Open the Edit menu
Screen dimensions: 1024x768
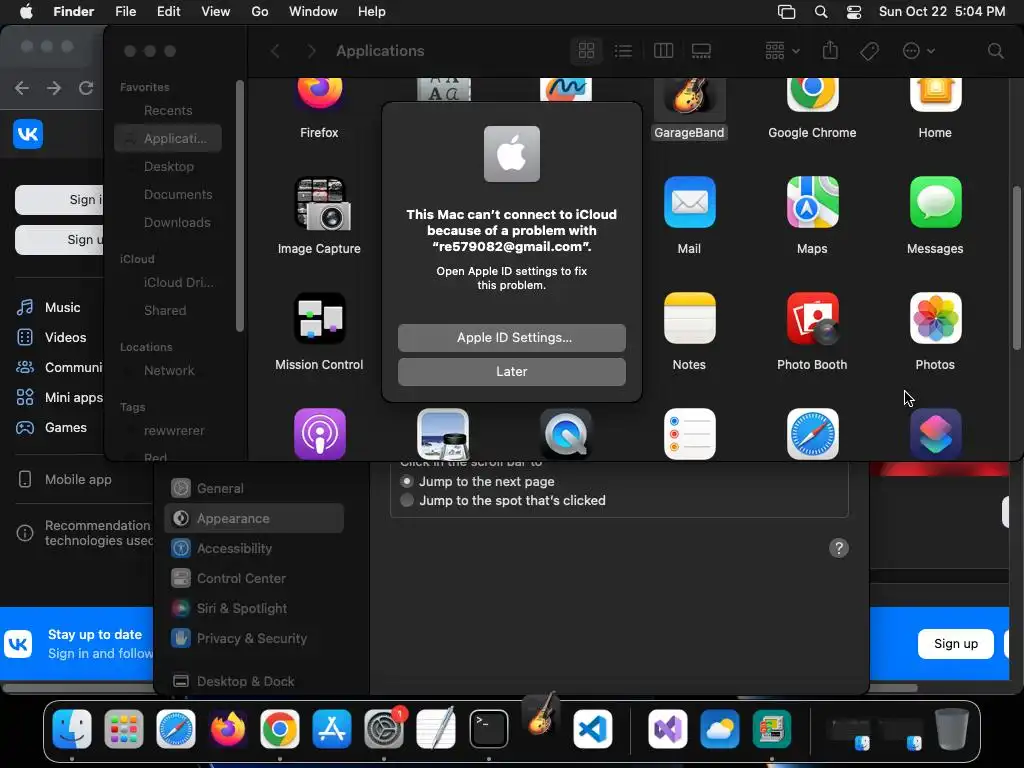point(168,12)
